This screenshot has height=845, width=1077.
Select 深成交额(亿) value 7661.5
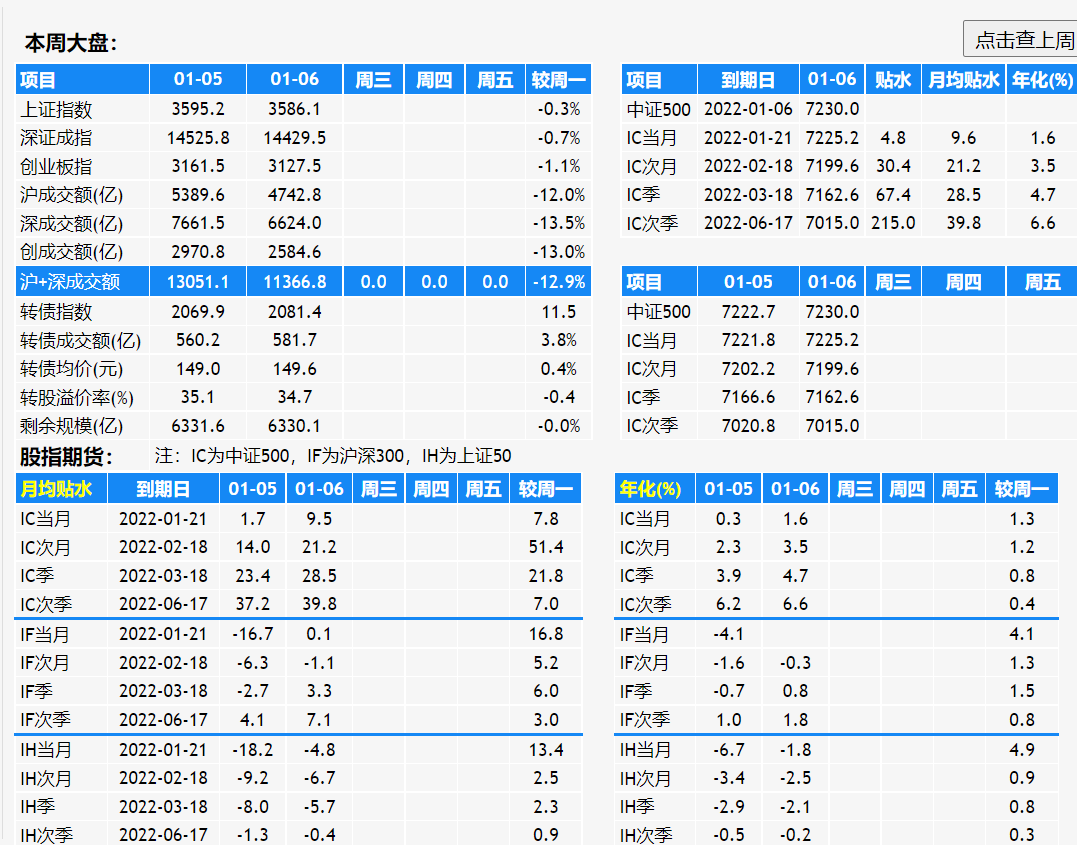point(198,223)
